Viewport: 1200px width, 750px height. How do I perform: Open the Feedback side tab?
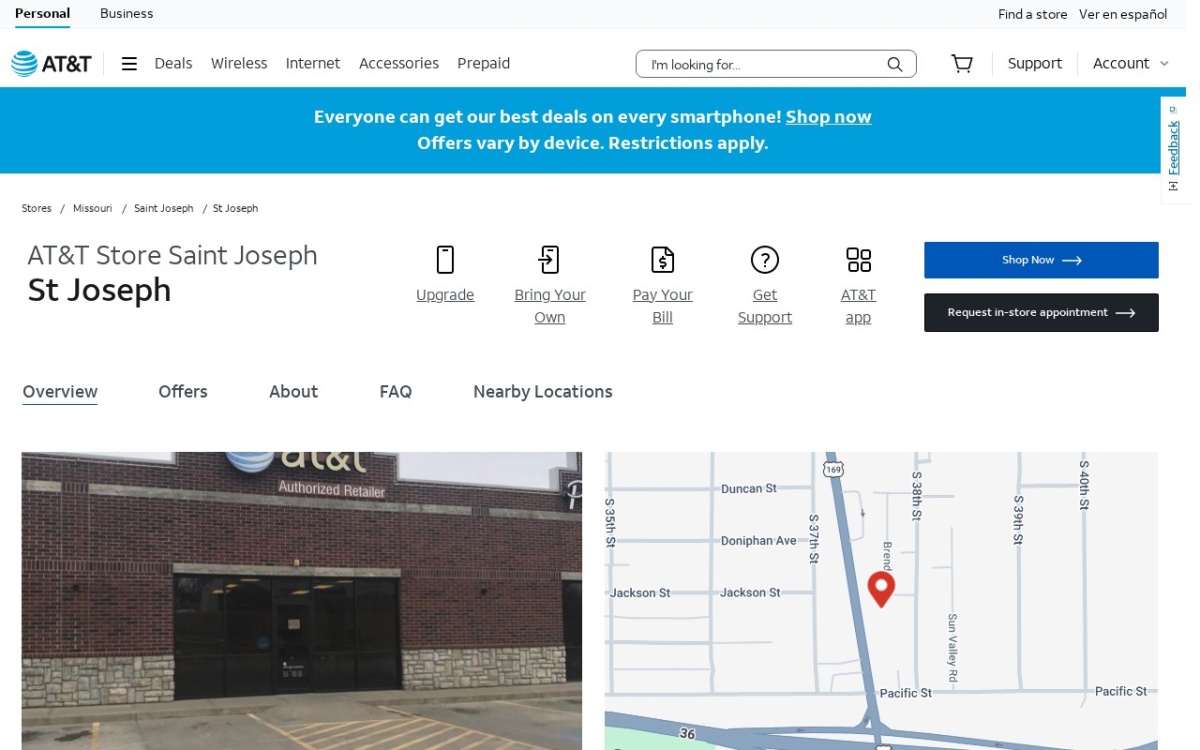[x=1174, y=150]
